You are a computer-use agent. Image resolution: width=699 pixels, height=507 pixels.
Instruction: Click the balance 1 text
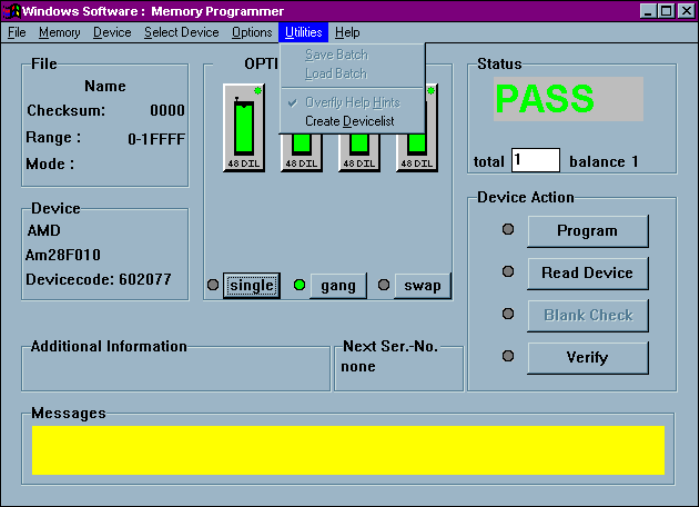pyautogui.click(x=604, y=161)
